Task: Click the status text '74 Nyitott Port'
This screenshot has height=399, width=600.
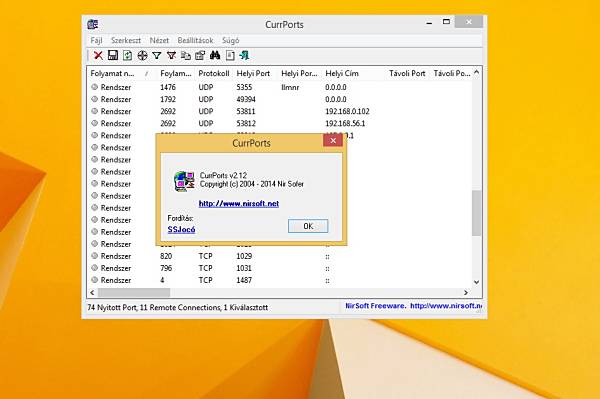Action: click(112, 308)
